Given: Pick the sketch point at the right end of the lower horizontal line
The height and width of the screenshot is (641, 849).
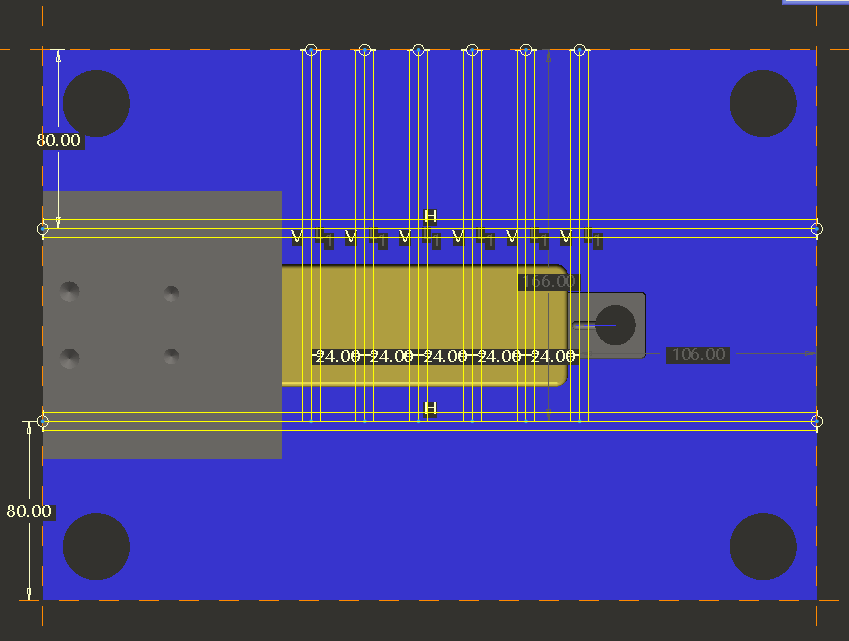Looking at the screenshot, I should [817, 421].
